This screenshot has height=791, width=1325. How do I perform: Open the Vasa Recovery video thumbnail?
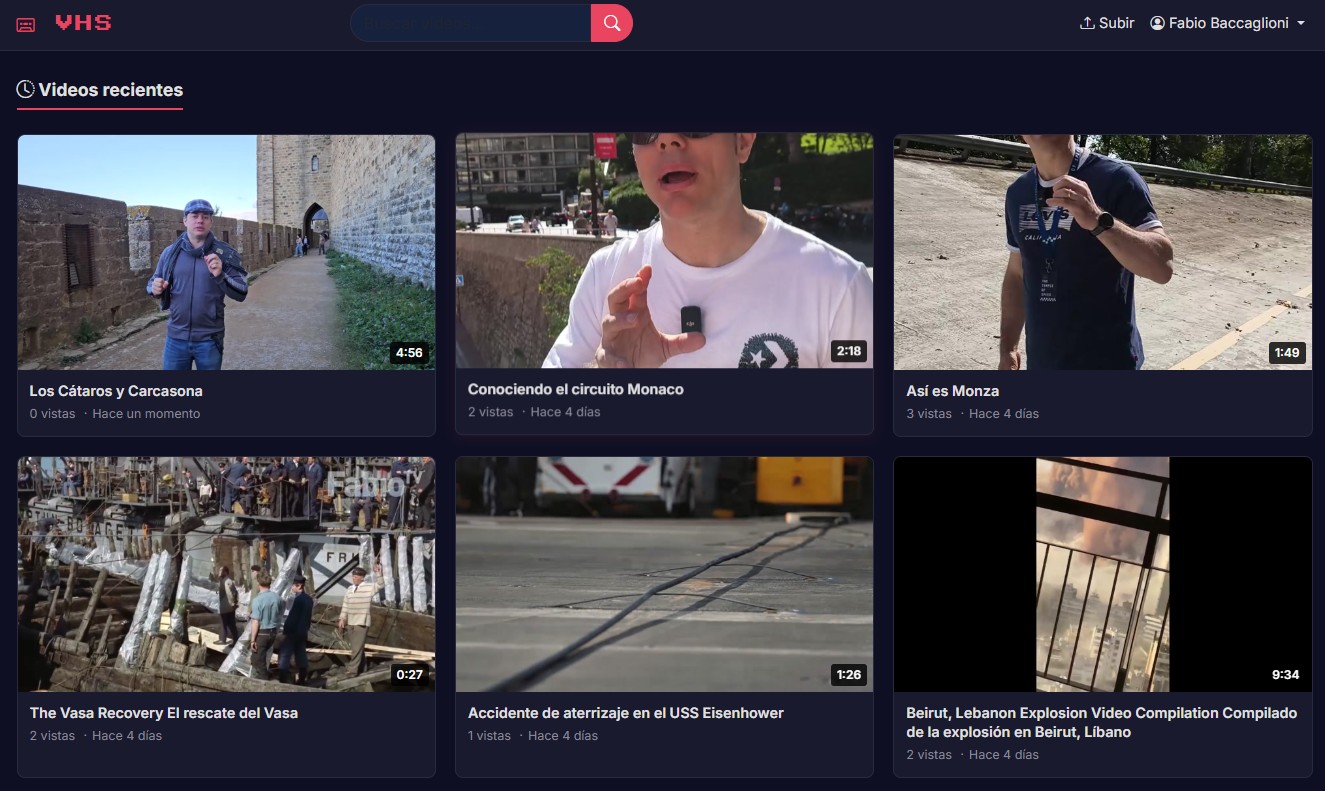click(226, 574)
